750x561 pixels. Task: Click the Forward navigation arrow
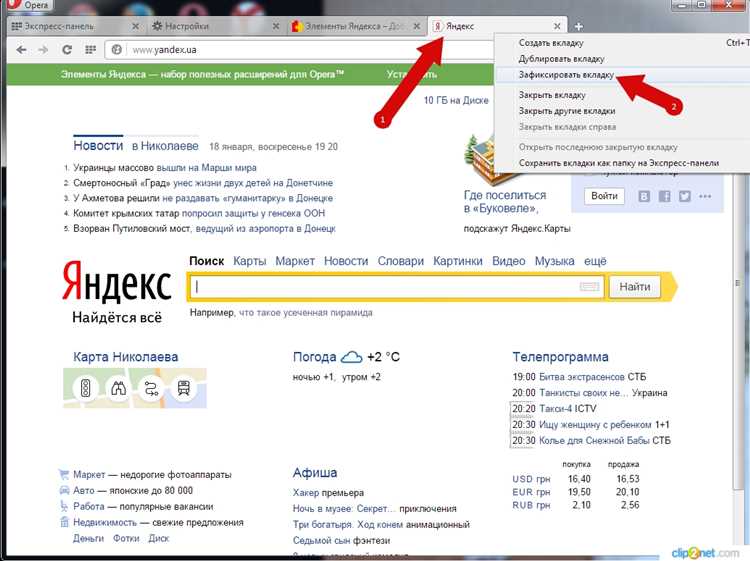pyautogui.click(x=43, y=49)
